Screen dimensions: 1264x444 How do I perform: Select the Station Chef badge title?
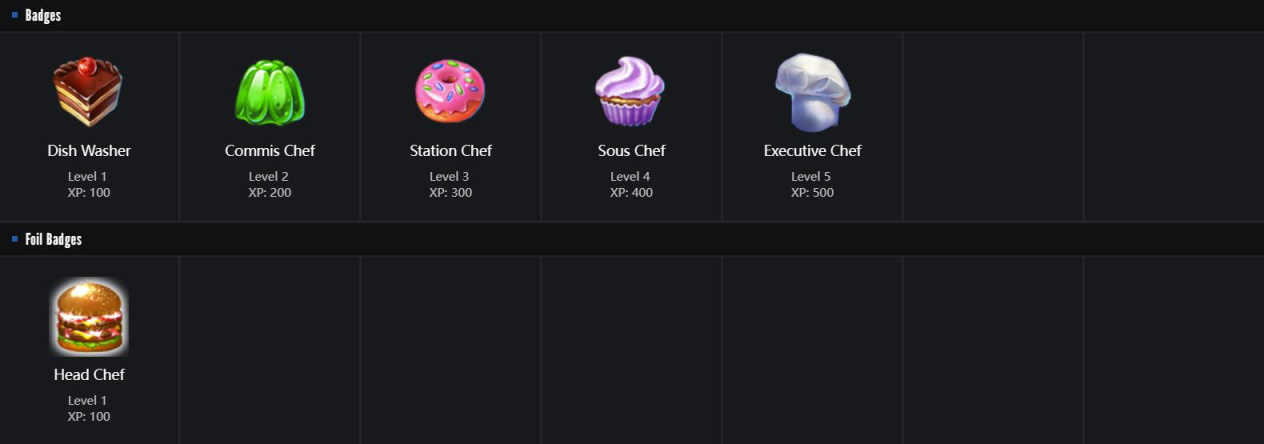click(451, 151)
